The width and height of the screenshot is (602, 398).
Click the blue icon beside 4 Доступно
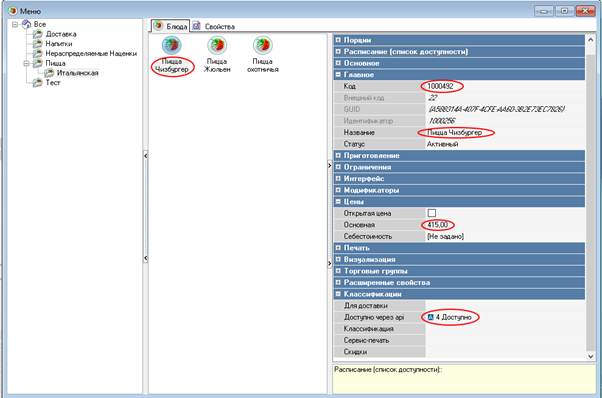pos(430,317)
